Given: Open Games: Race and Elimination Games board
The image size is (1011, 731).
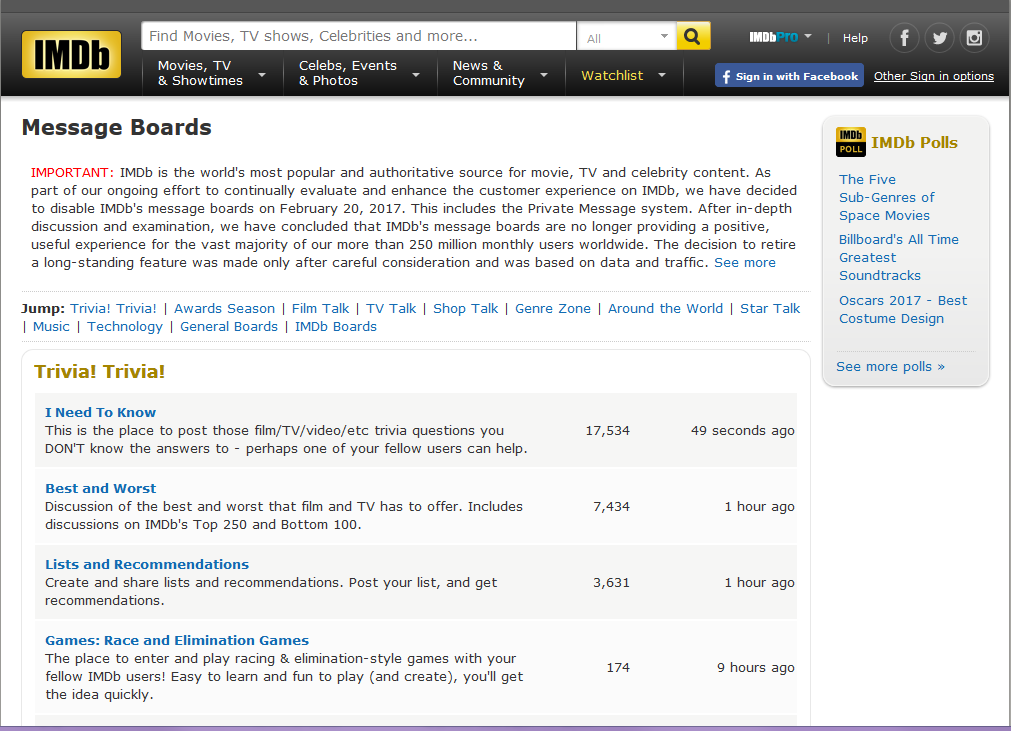Looking at the screenshot, I should [177, 640].
